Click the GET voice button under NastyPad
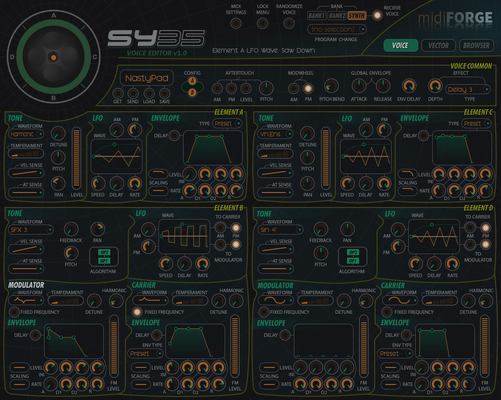Viewport: 501px width, 400px height. (x=118, y=93)
